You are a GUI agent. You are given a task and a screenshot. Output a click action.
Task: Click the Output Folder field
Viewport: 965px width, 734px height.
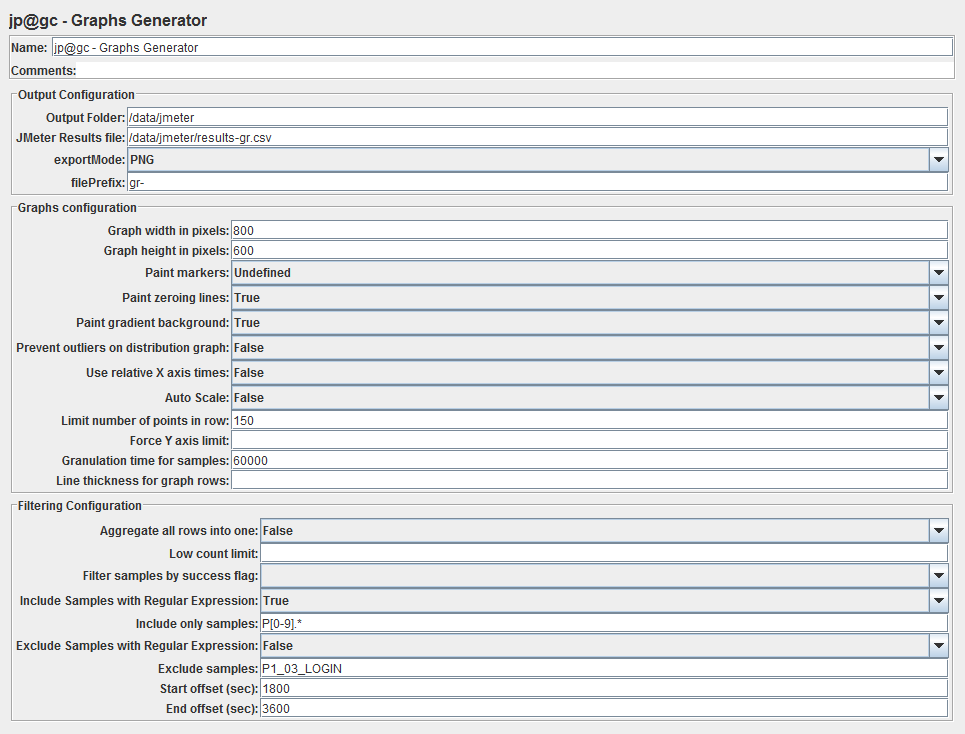(537, 118)
